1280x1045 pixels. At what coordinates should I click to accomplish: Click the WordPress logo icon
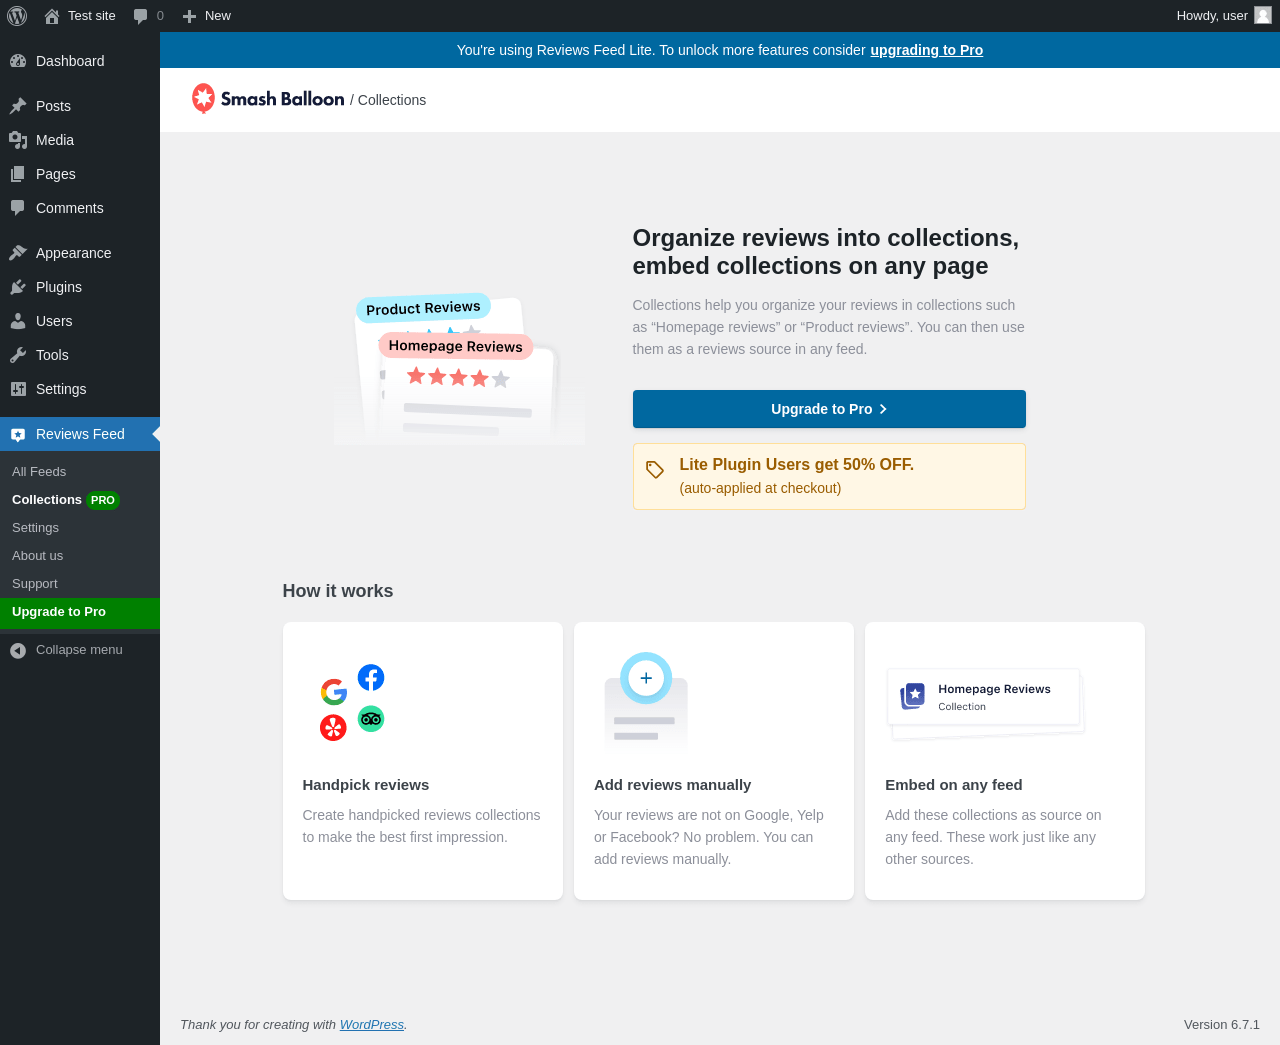17,16
